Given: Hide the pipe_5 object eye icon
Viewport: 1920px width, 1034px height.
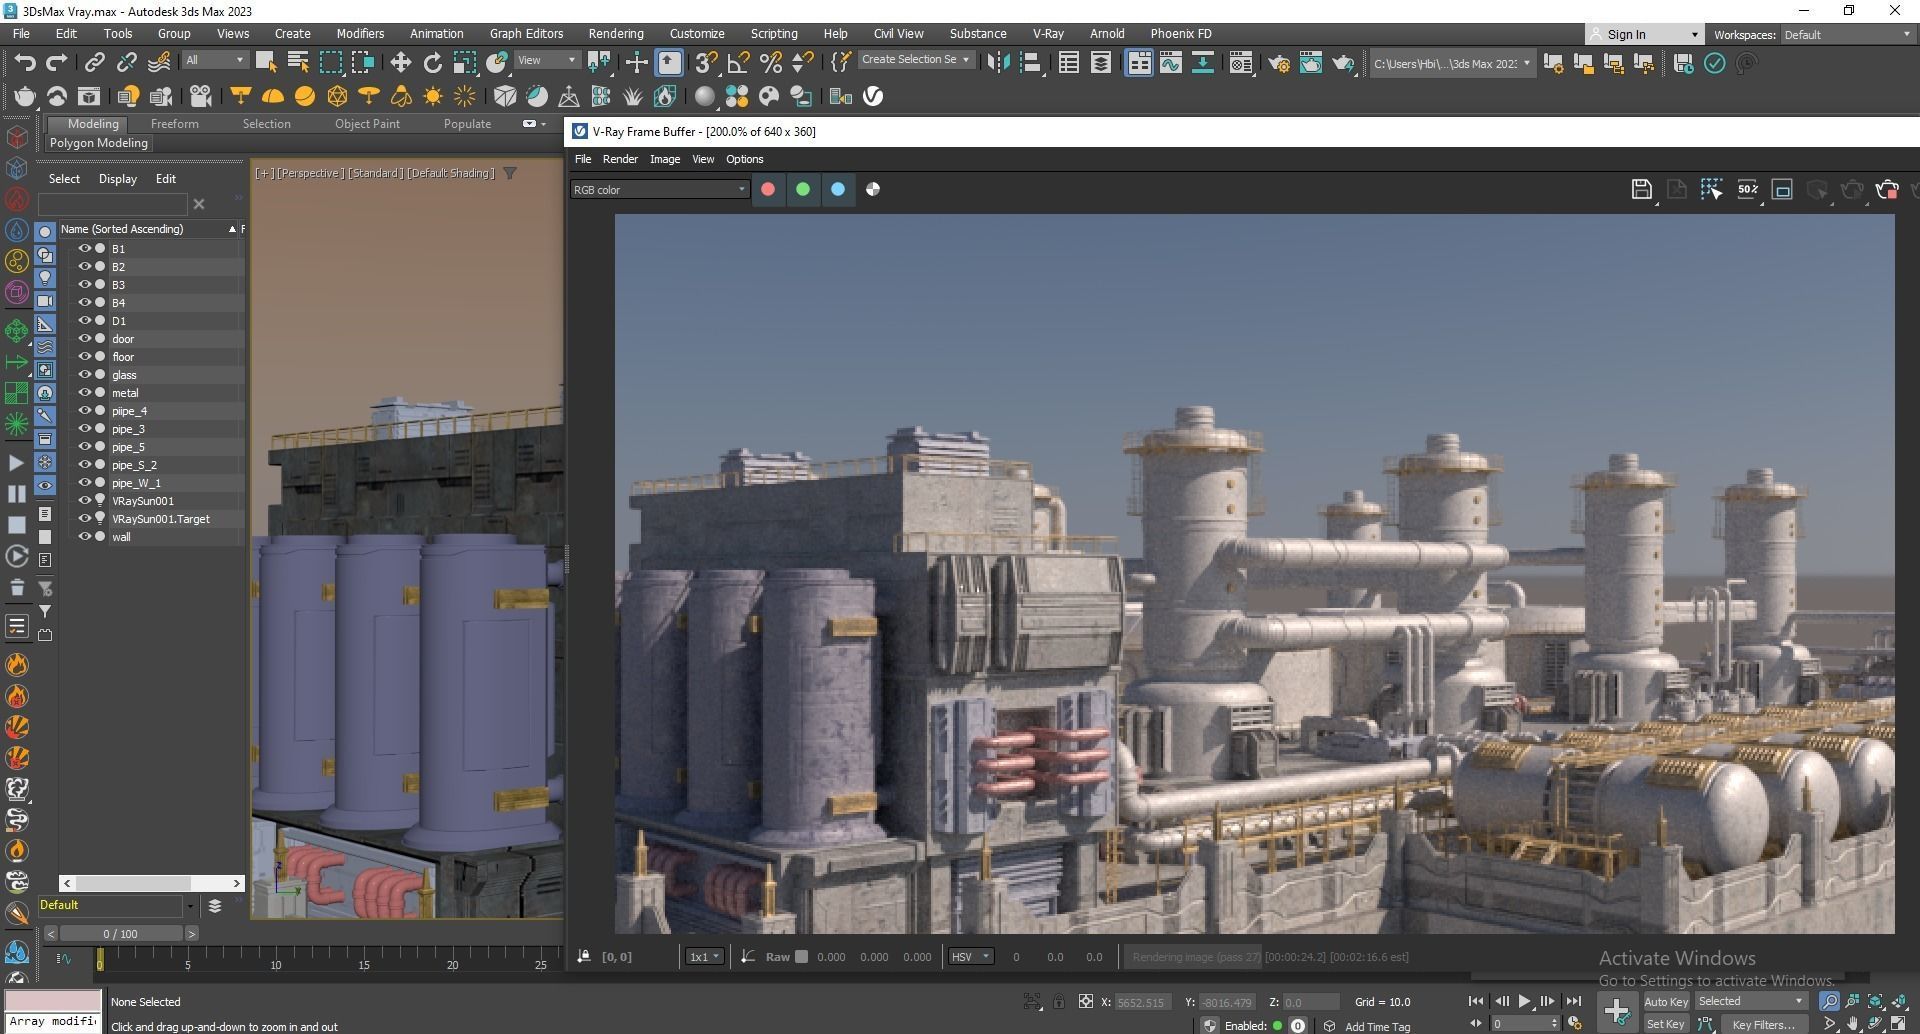Looking at the screenshot, I should 85,447.
